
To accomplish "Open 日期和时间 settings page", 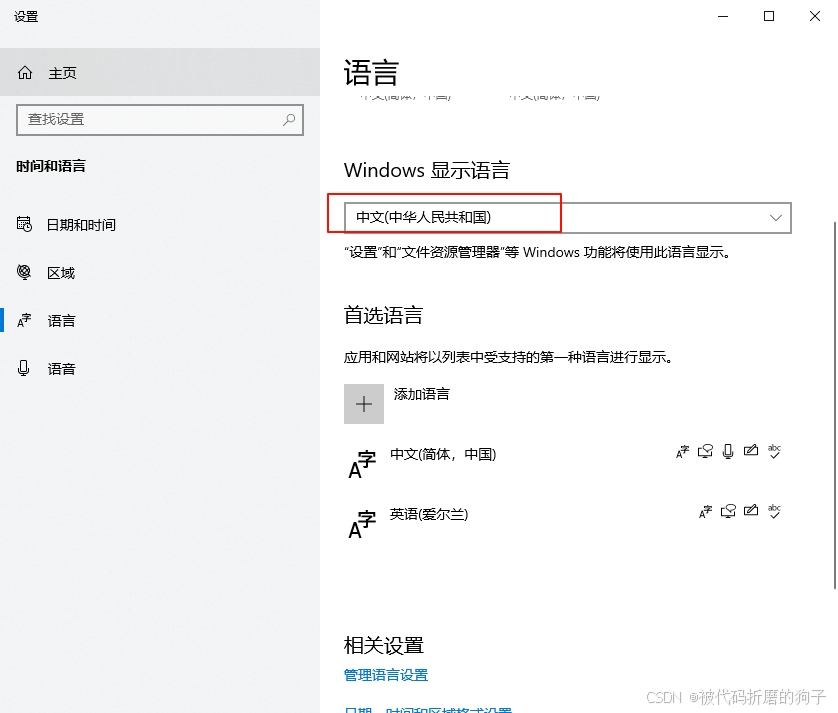I will (x=160, y=225).
